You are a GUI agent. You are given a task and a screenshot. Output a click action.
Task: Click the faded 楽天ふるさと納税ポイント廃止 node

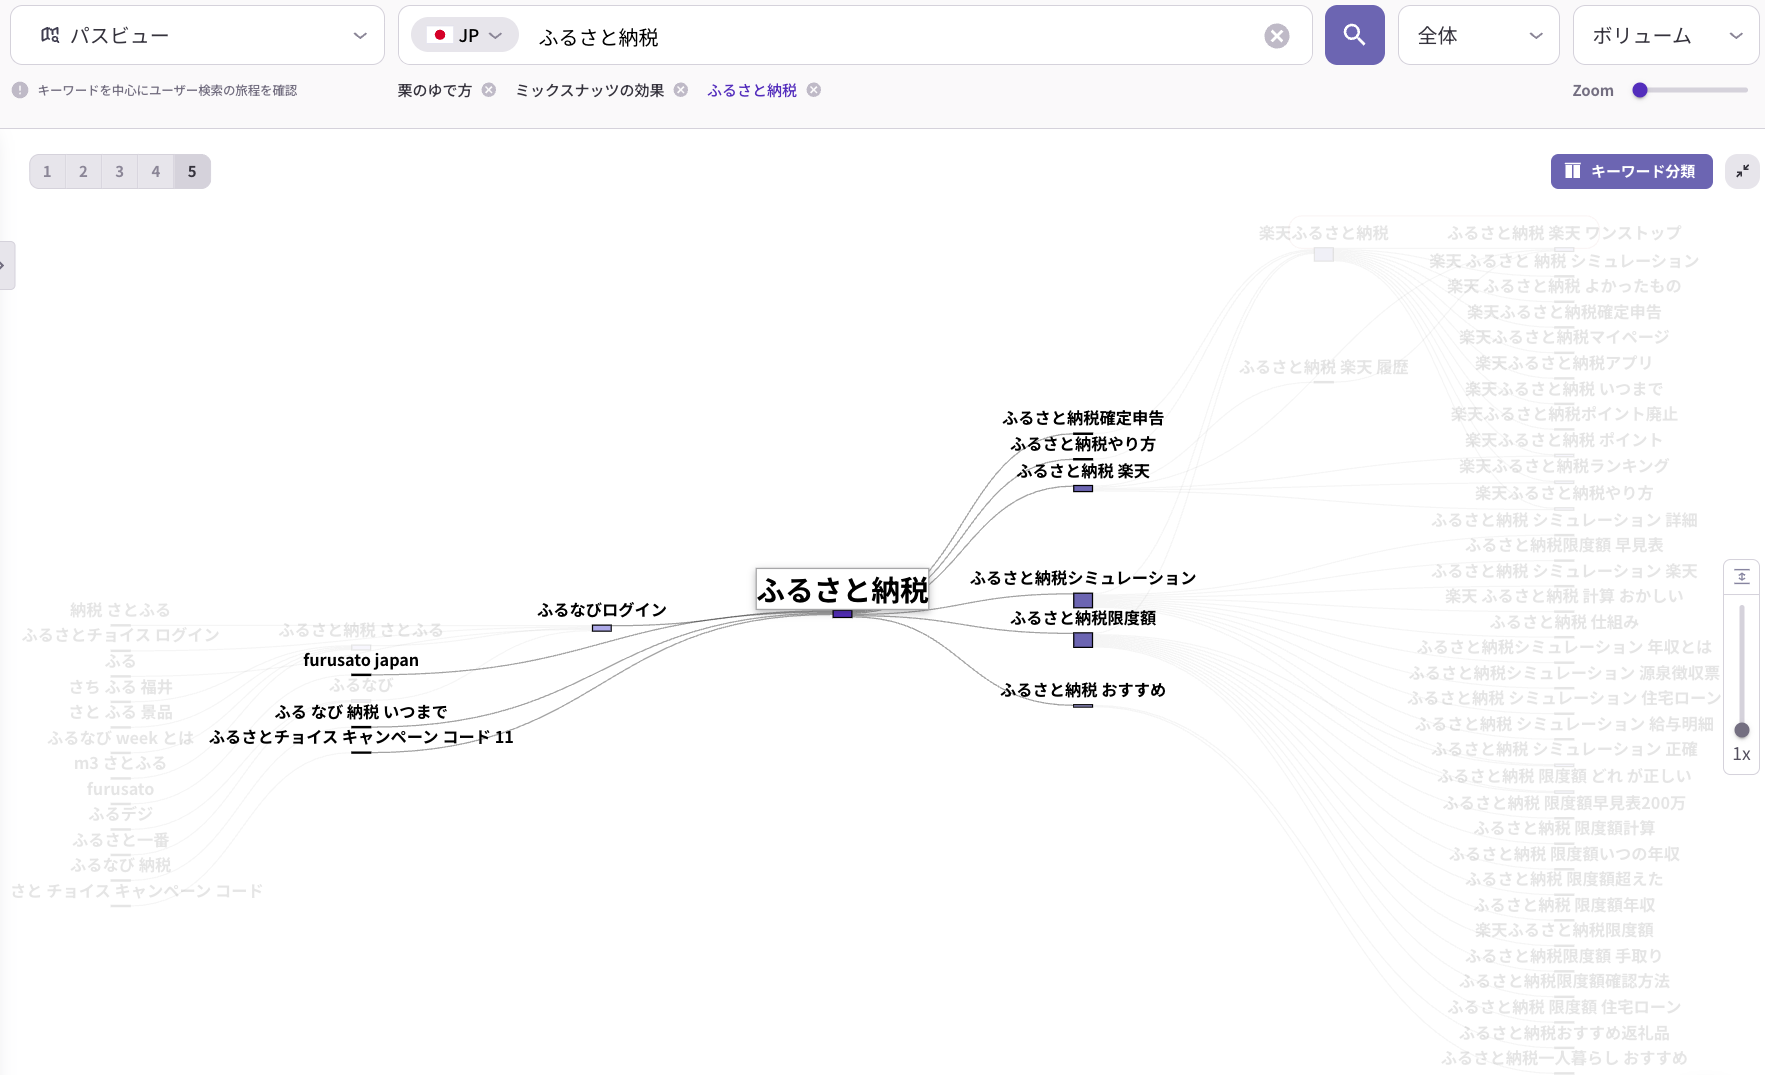1564,414
